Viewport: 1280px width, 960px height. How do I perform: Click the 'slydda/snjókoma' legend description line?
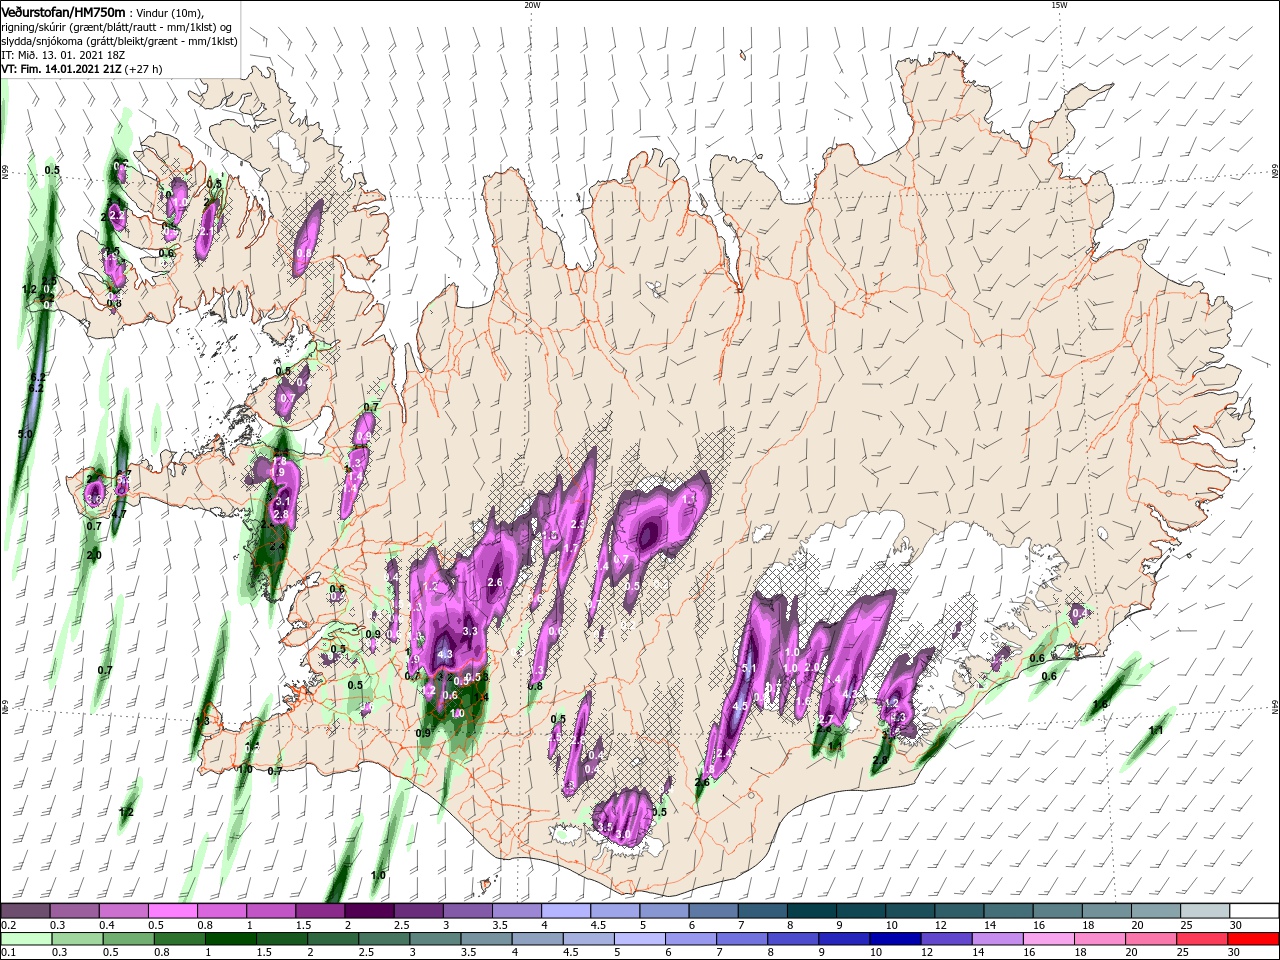pos(119,41)
